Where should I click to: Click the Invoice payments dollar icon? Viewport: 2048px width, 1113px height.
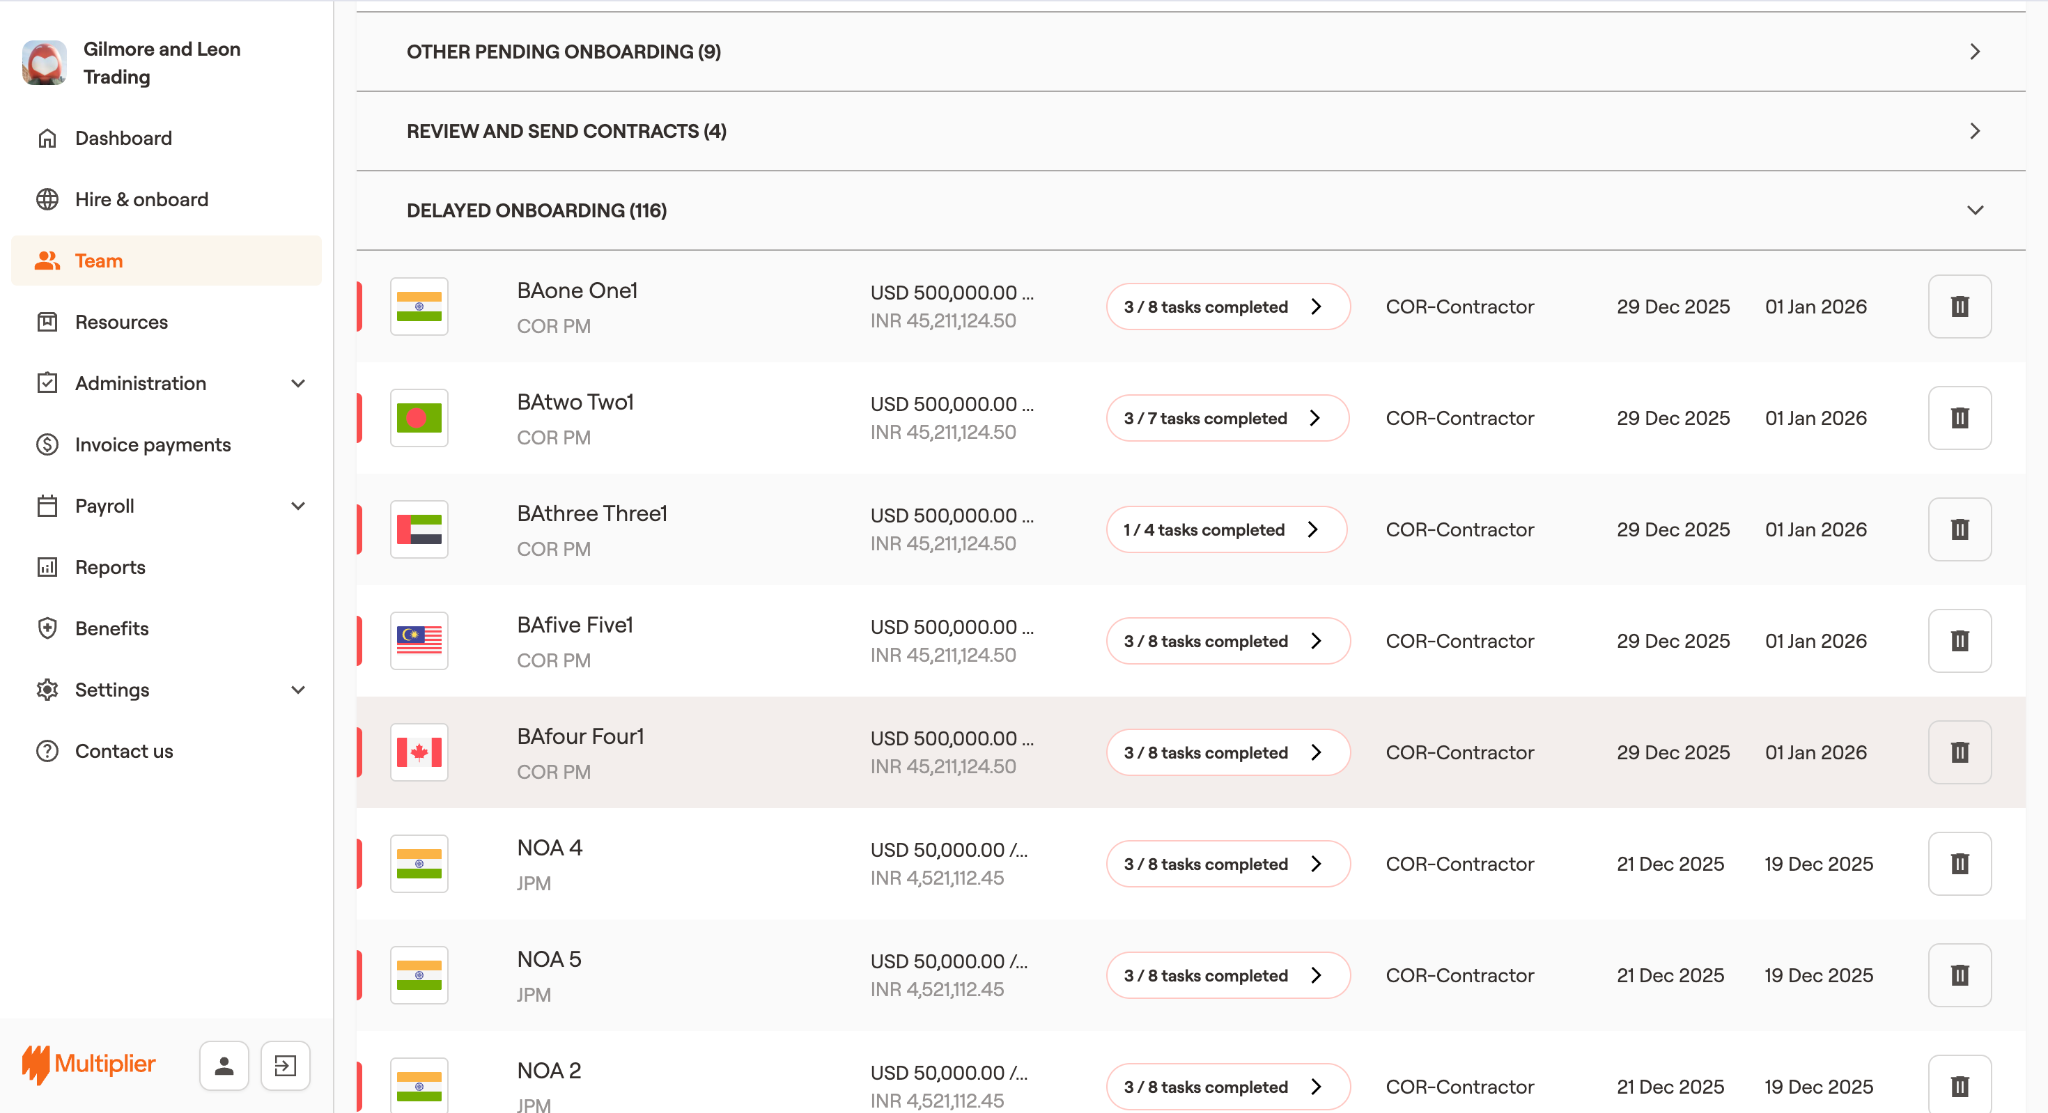47,445
